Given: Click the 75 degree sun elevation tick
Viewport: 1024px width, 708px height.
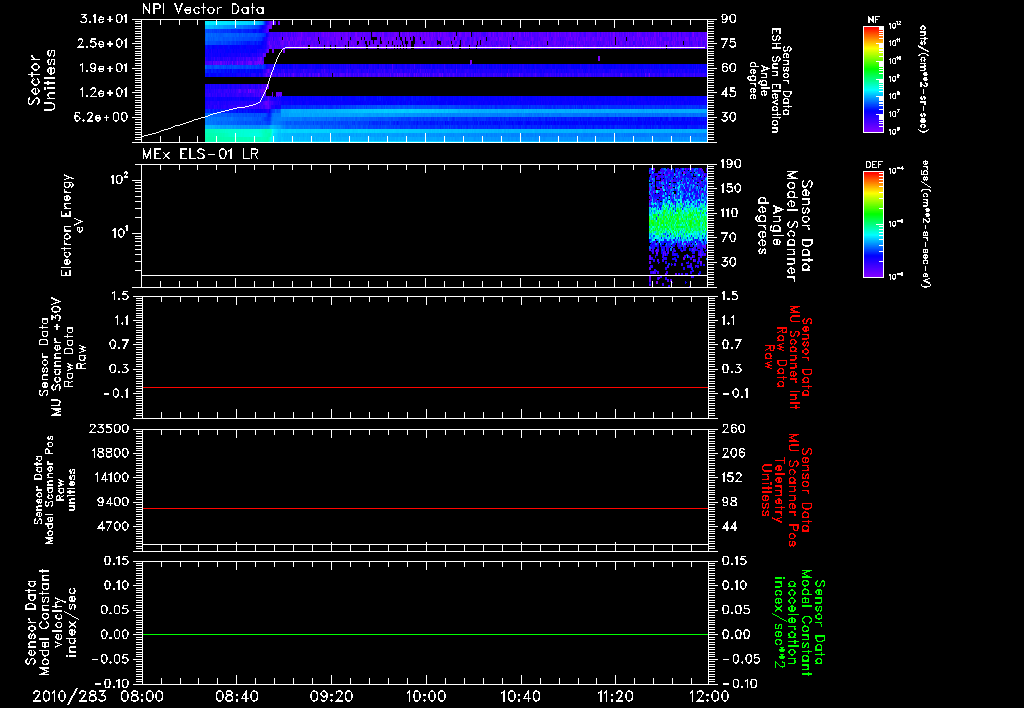Looking at the screenshot, I should point(729,43).
